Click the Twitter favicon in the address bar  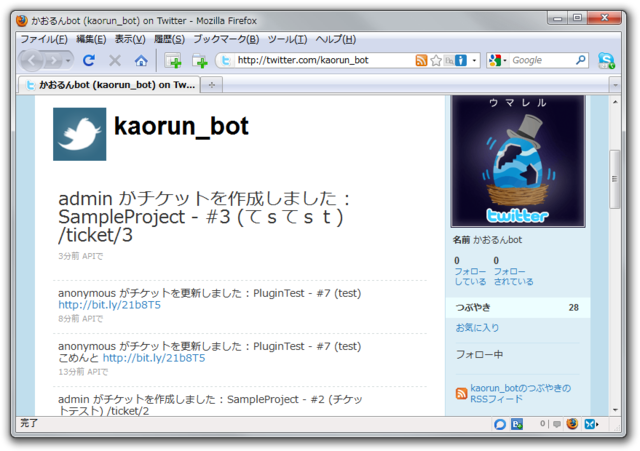225,61
